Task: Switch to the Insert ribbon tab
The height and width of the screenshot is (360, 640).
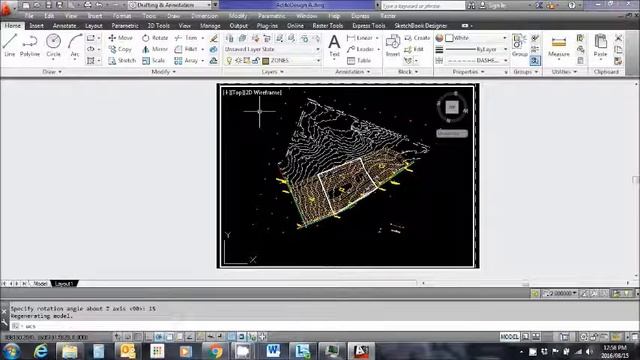Action: coord(36,25)
